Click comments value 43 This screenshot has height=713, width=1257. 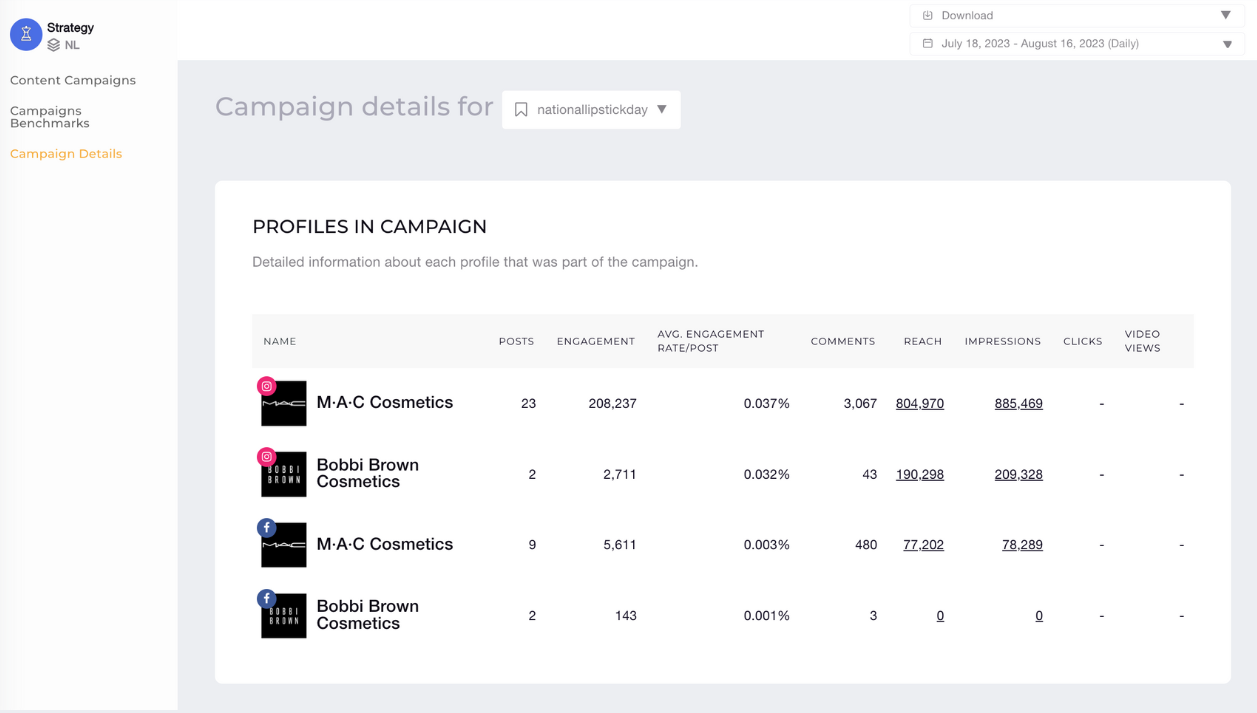click(x=870, y=475)
